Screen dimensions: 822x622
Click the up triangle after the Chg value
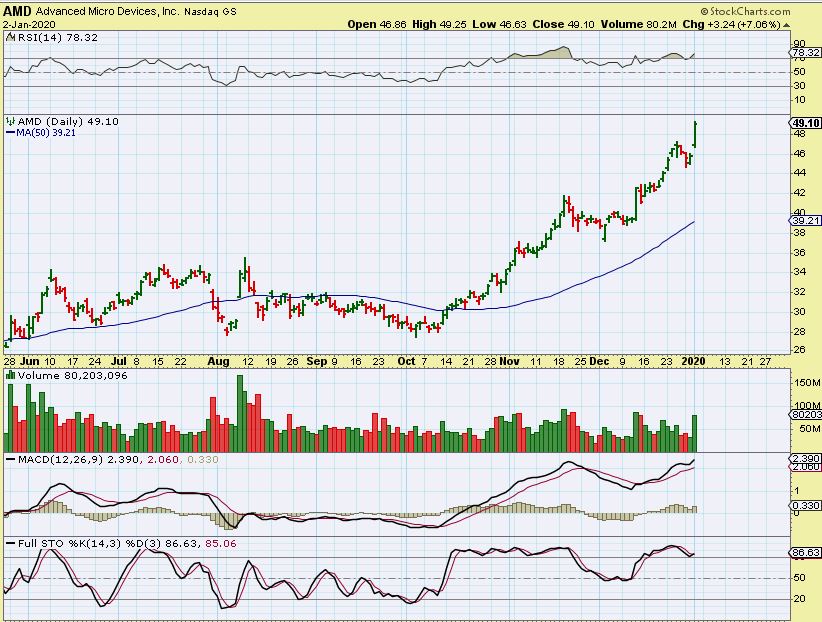click(x=787, y=25)
